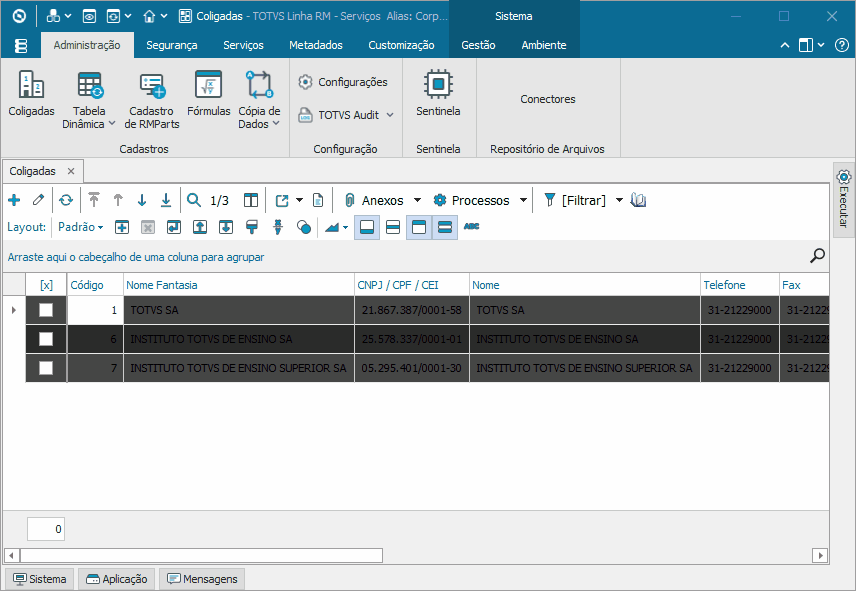Open the Fórmulas ribbon icon
Viewport: 856px width, 591px height.
point(209,93)
